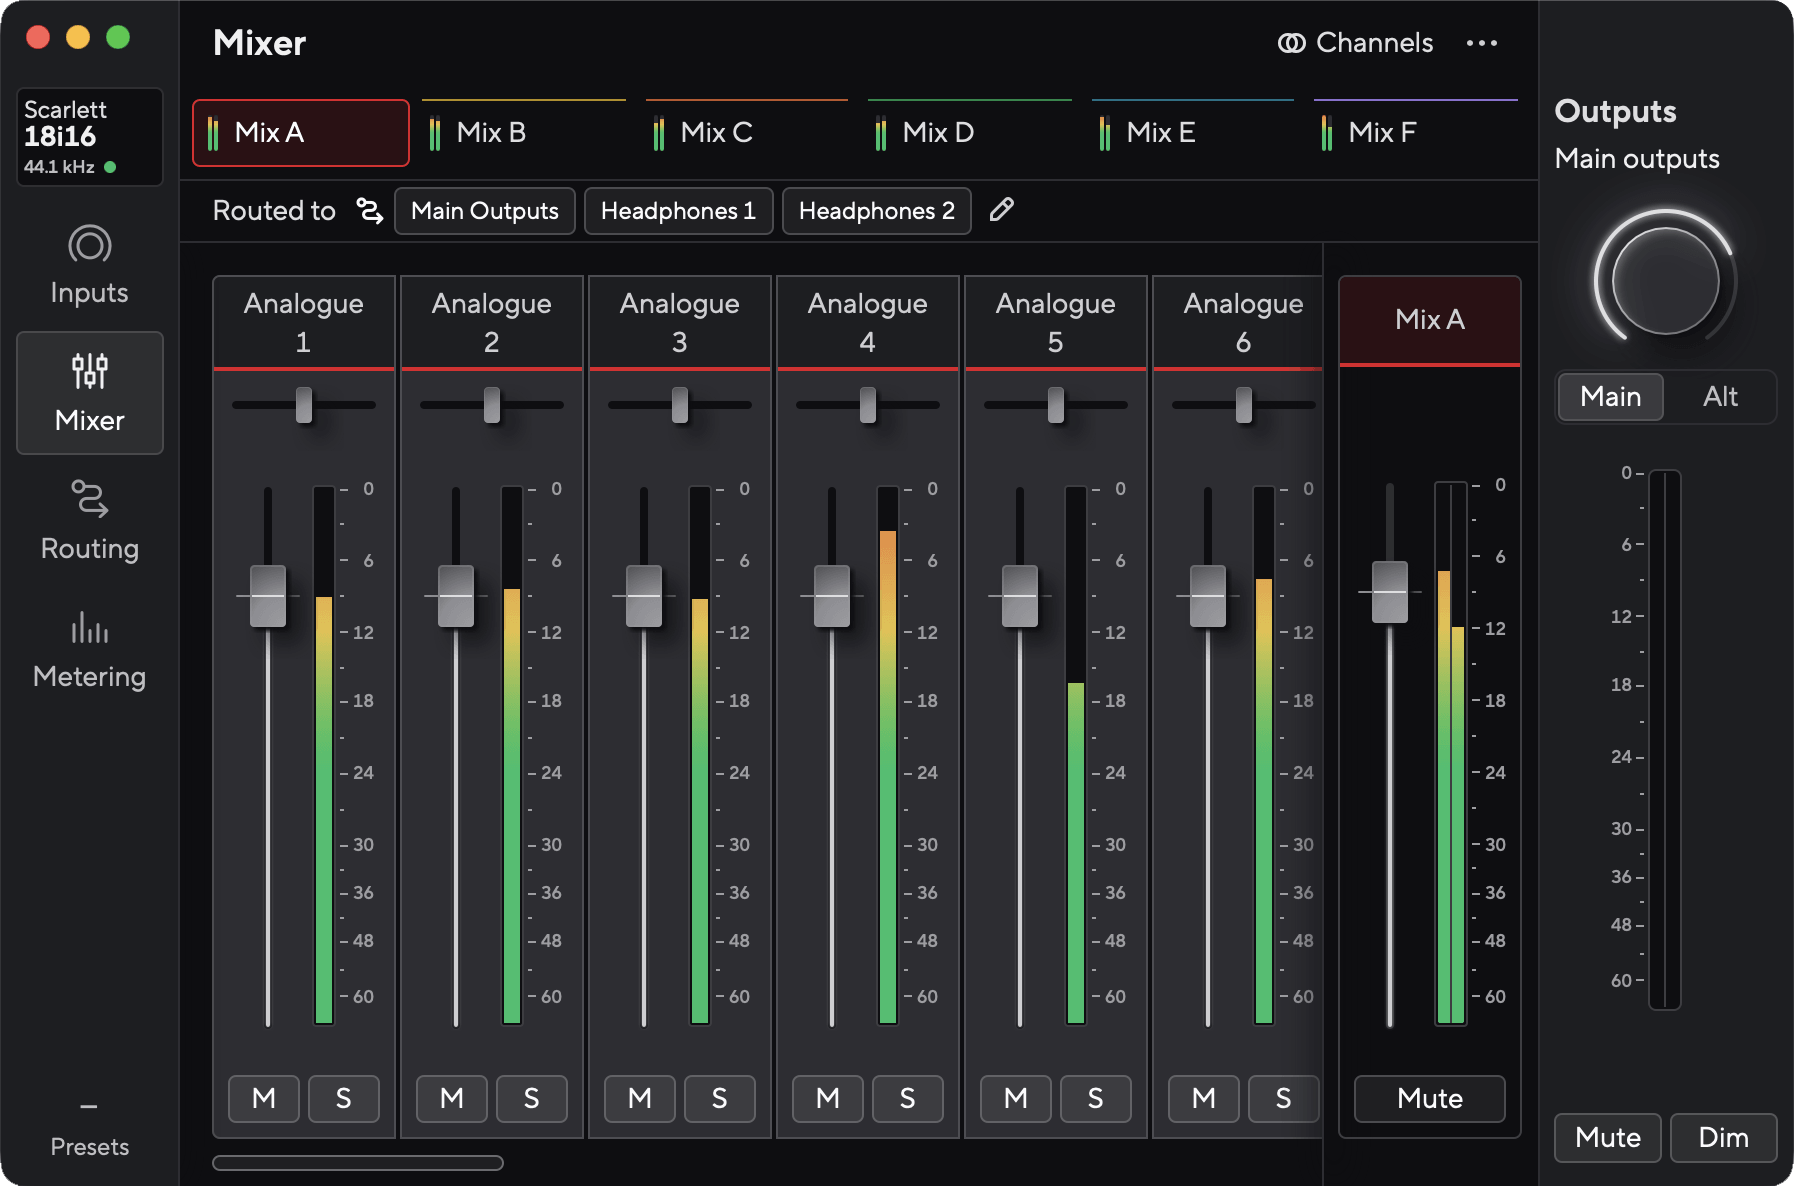Click the Main Outputs routing button
The width and height of the screenshot is (1794, 1186).
[485, 211]
